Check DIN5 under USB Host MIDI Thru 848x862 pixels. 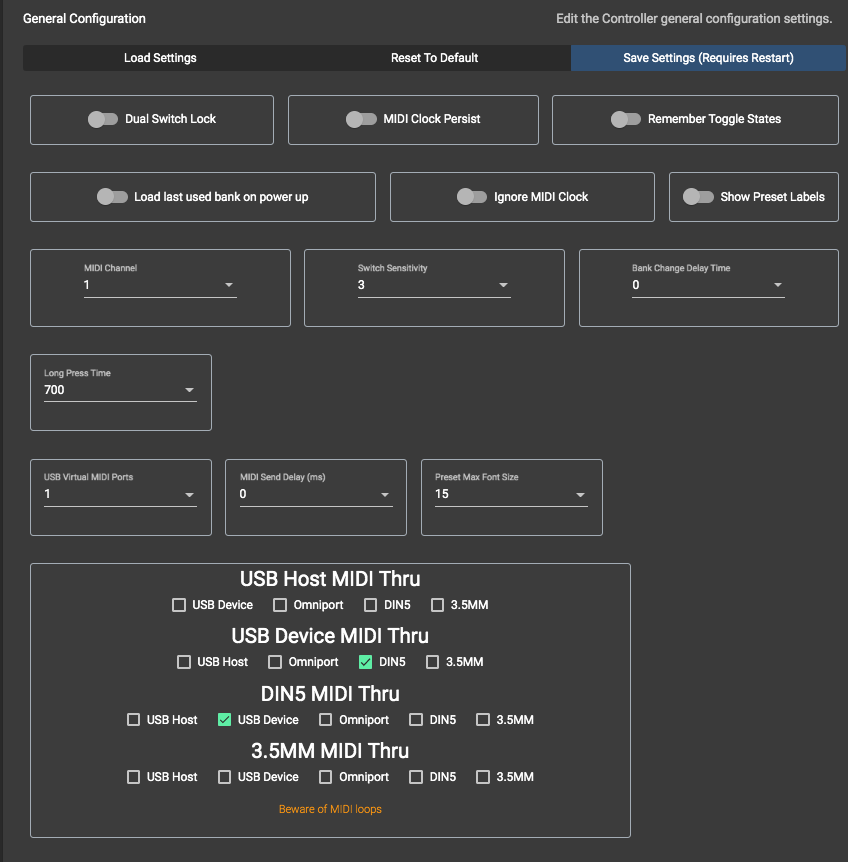click(371, 605)
